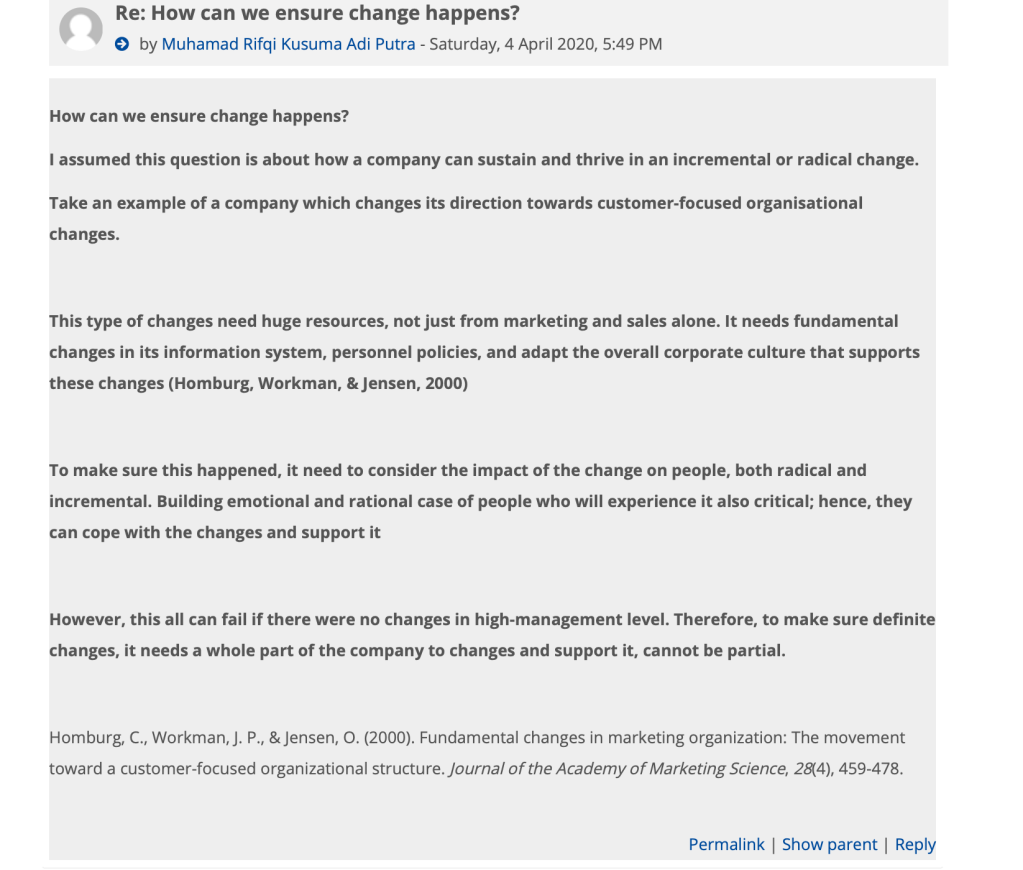The image size is (1023, 870).
Task: Click the word "by" before the author name
Action: pyautogui.click(x=148, y=44)
